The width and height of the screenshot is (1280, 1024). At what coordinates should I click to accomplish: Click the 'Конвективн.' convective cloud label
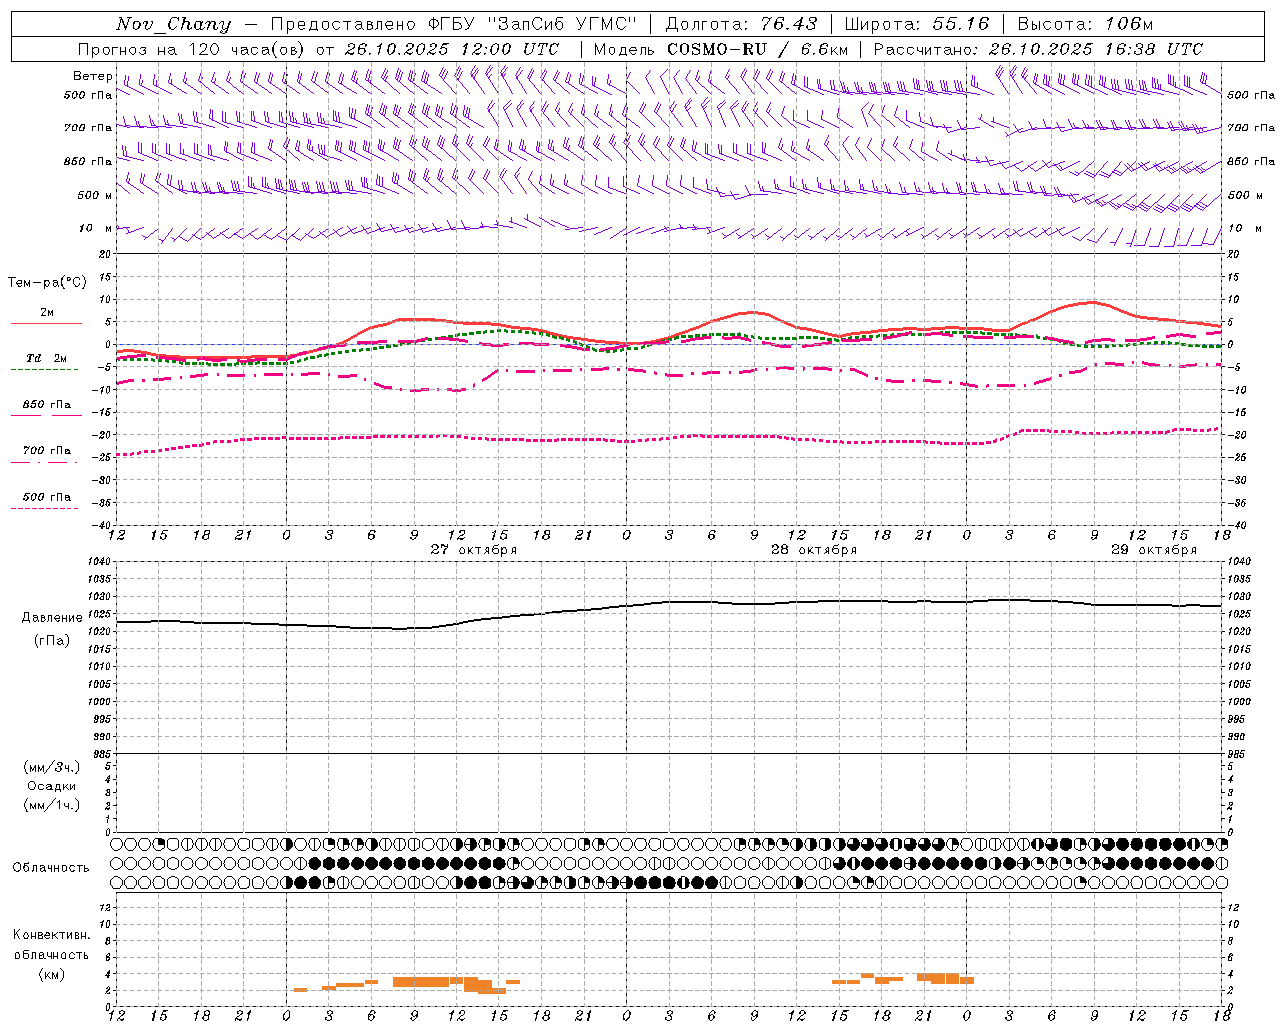tap(52, 935)
